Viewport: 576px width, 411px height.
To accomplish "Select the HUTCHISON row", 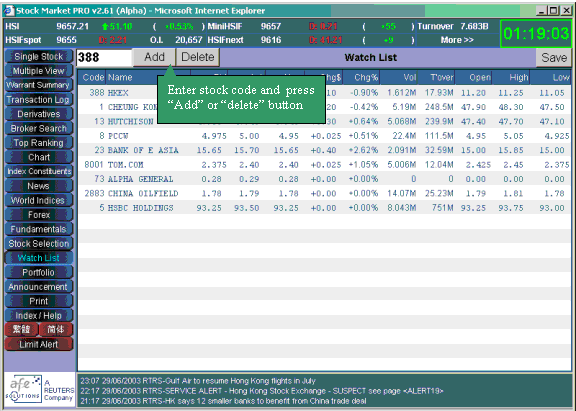I will tap(324, 121).
